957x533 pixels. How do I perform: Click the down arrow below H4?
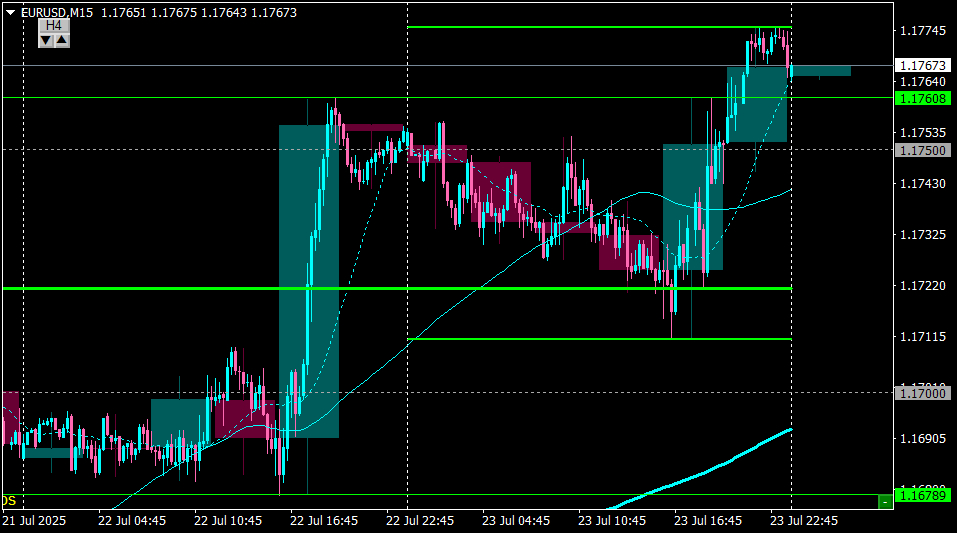(x=46, y=41)
